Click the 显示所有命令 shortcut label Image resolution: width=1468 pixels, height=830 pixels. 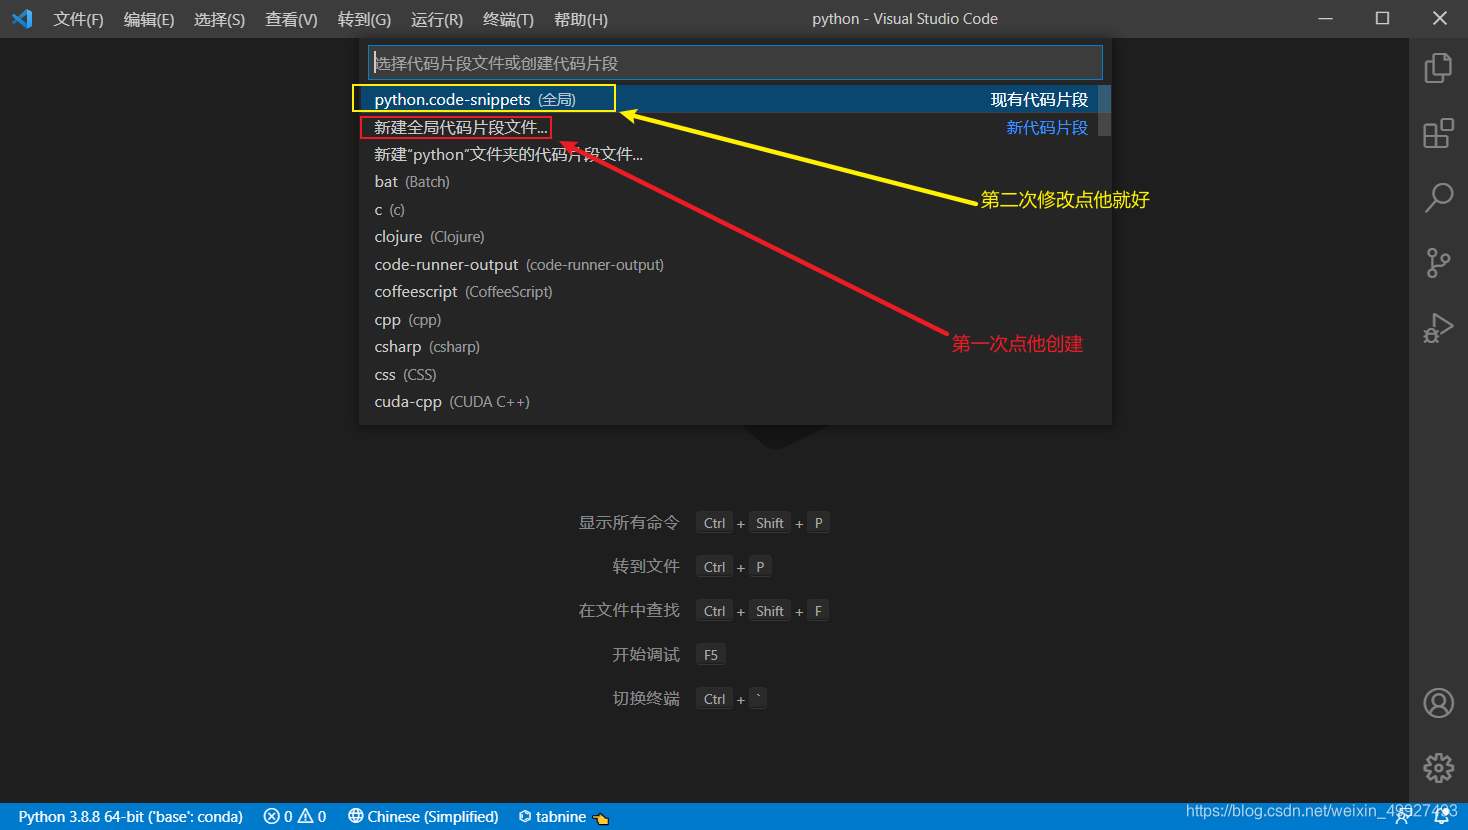(629, 523)
